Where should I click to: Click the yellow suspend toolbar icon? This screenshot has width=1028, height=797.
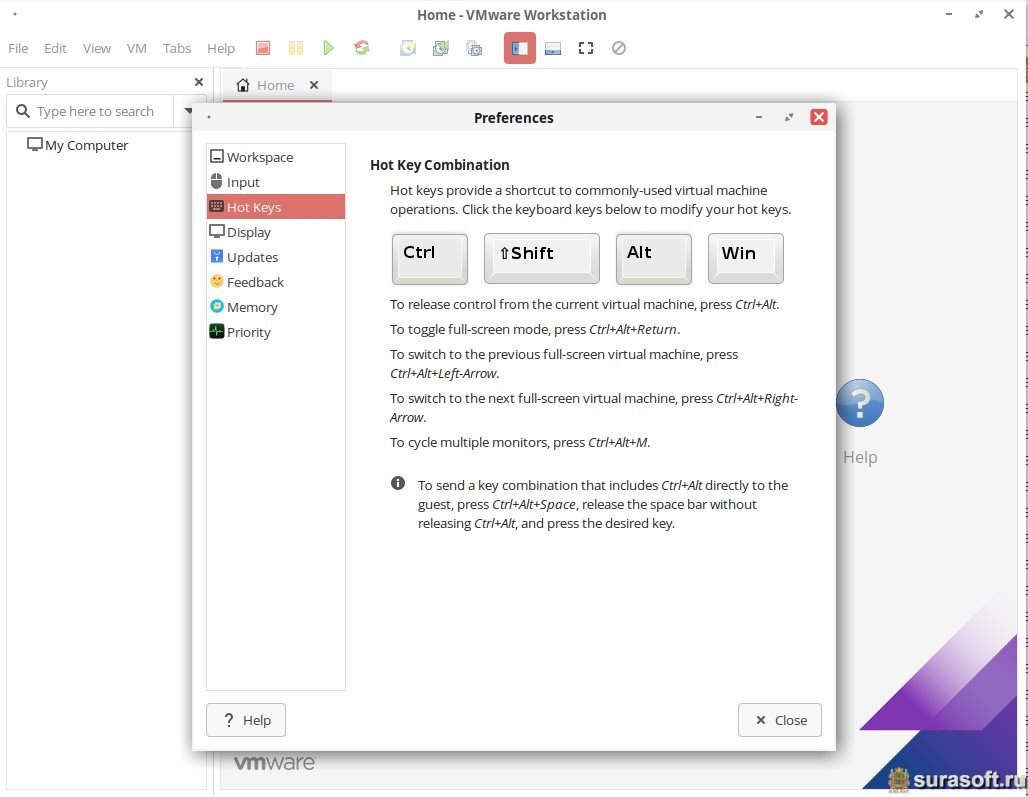click(296, 48)
